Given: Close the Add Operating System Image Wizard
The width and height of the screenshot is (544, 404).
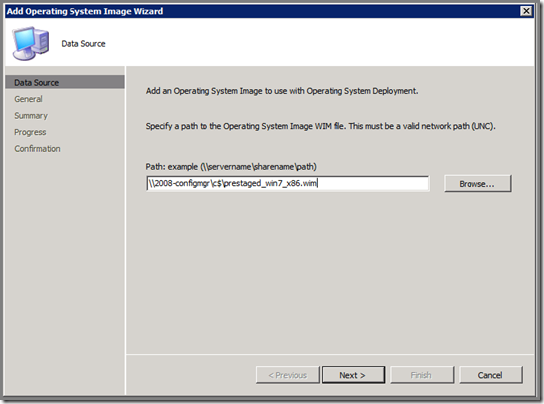Looking at the screenshot, I should (526, 11).
